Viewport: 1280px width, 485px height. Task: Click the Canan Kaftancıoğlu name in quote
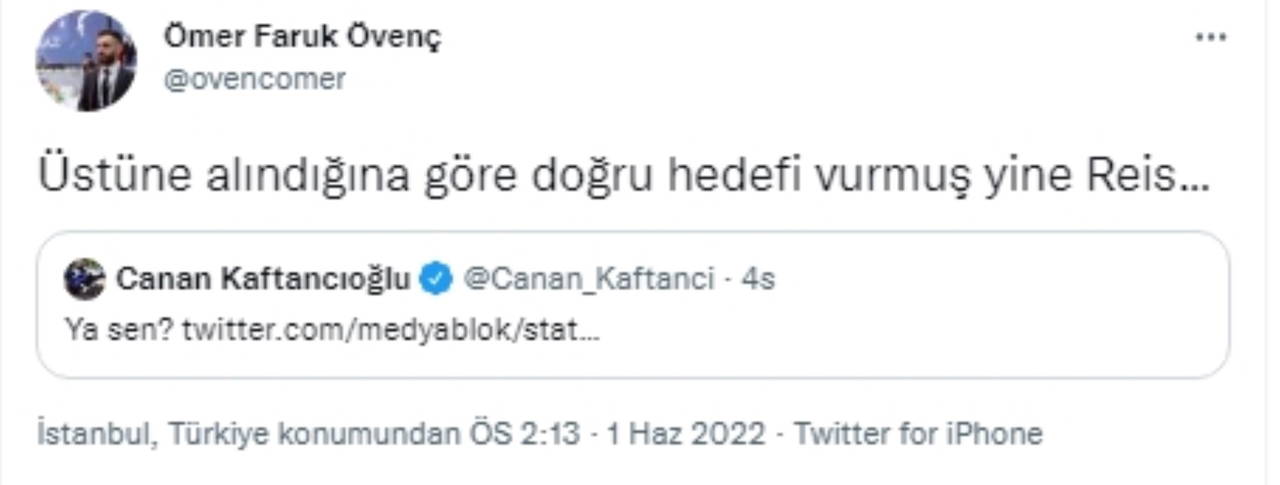(263, 279)
